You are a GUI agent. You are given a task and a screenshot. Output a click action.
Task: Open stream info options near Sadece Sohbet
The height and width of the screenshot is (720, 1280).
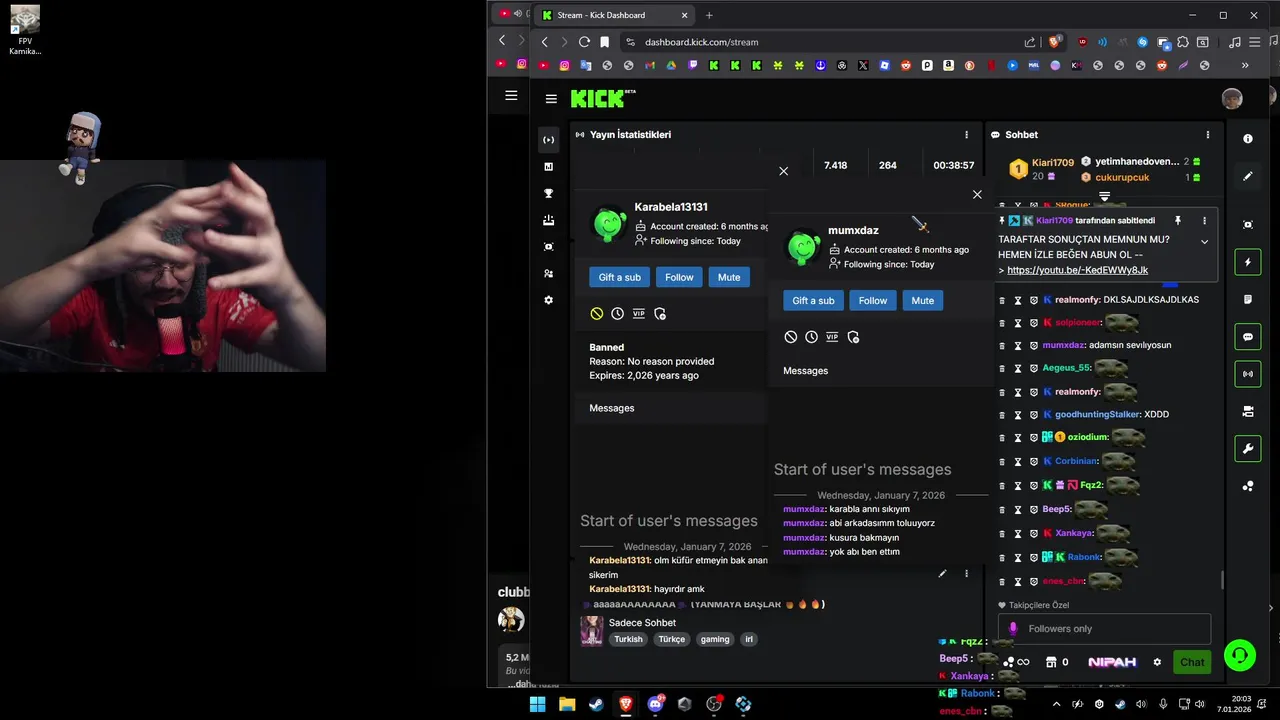[x=966, y=574]
